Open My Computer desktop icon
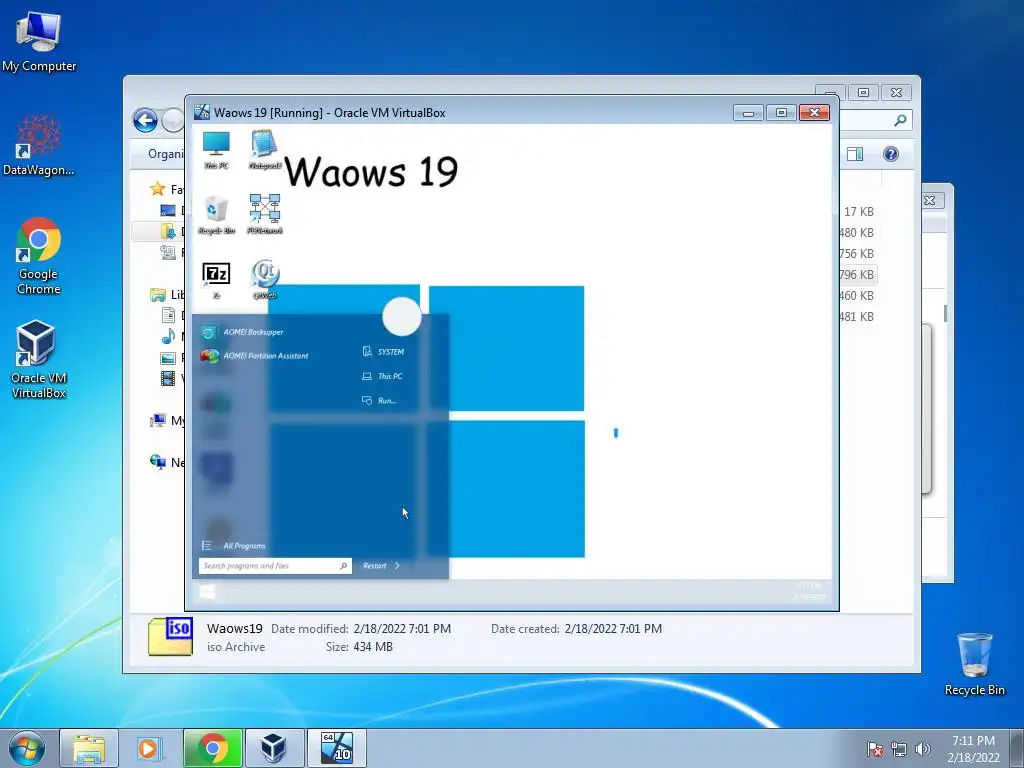Image resolution: width=1024 pixels, height=768 pixels. coord(39,41)
